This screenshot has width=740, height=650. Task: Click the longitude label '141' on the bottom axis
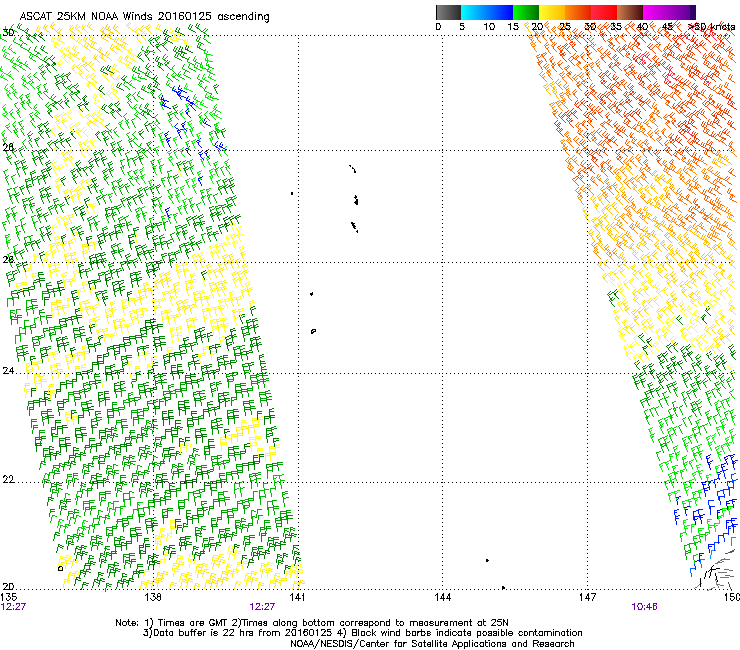pyautogui.click(x=297, y=597)
